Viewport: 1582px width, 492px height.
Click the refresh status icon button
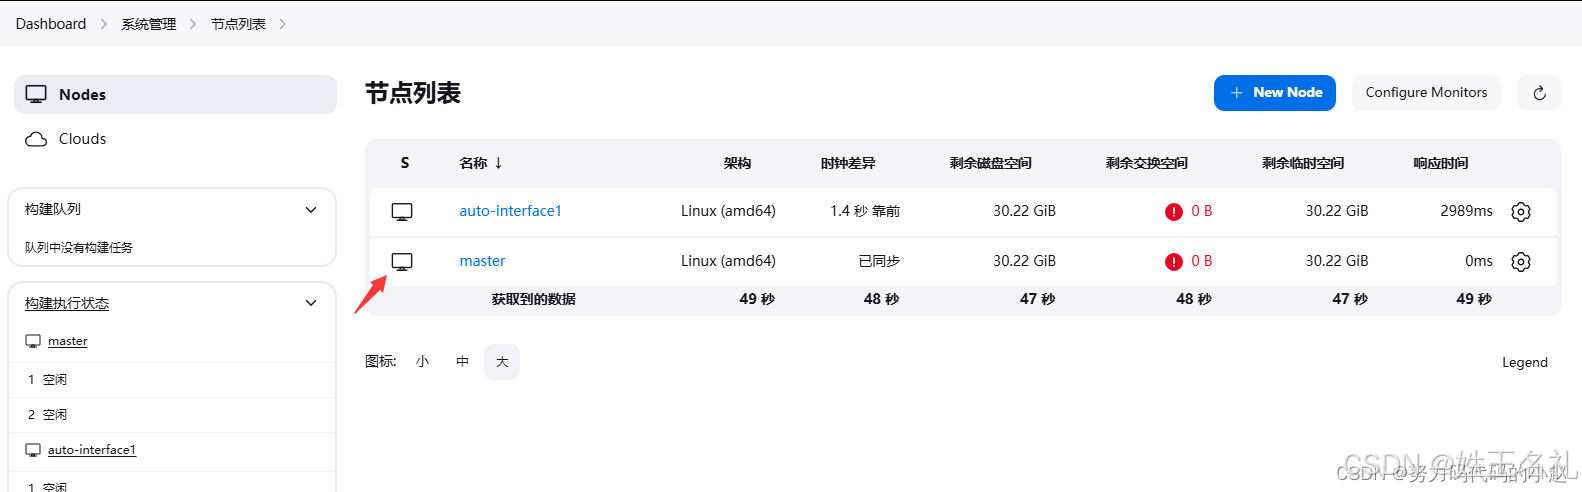click(1539, 93)
